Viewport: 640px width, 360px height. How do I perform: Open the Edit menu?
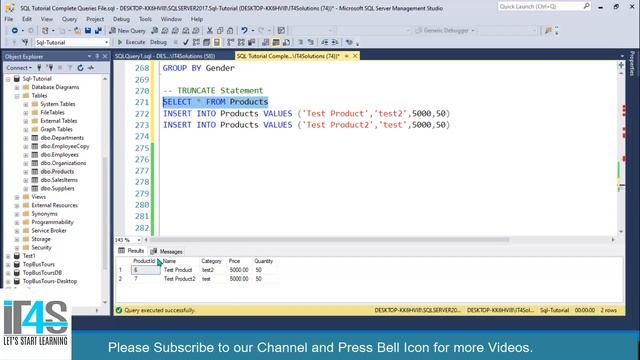pos(27,19)
